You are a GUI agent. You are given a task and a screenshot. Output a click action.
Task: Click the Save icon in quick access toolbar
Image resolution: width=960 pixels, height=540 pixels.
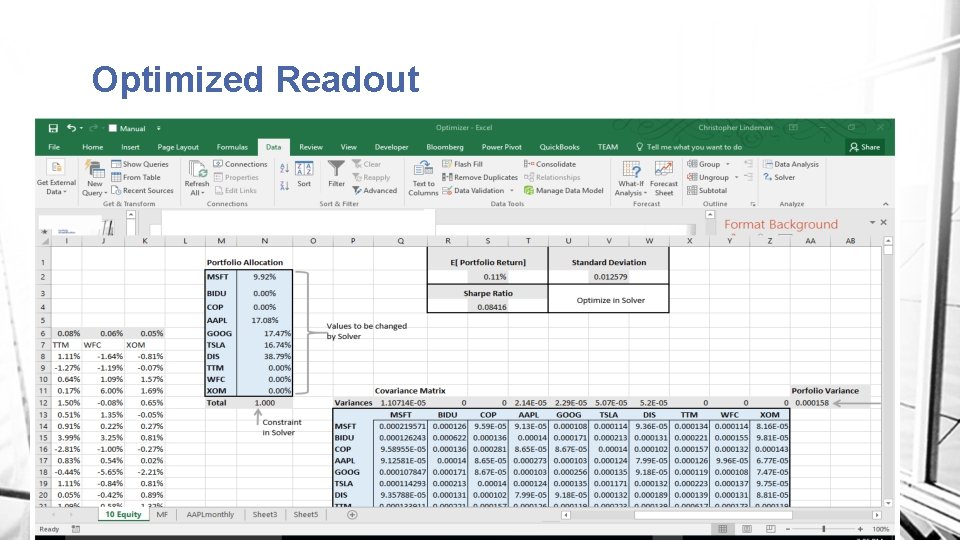tap(53, 128)
